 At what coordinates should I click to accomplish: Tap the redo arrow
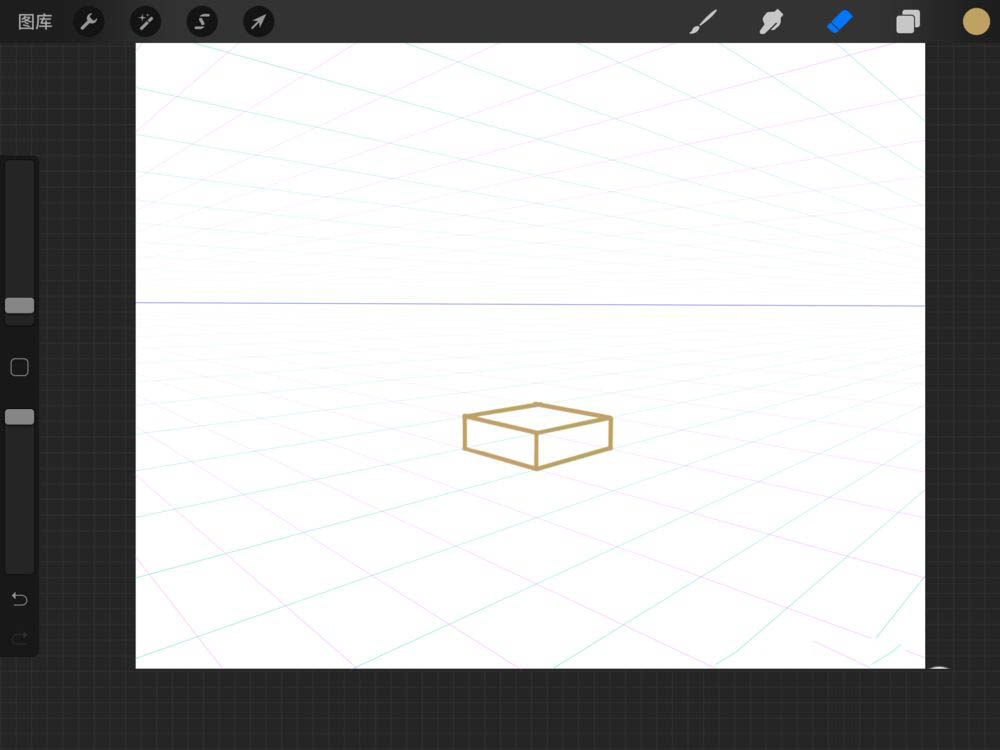pos(19,638)
